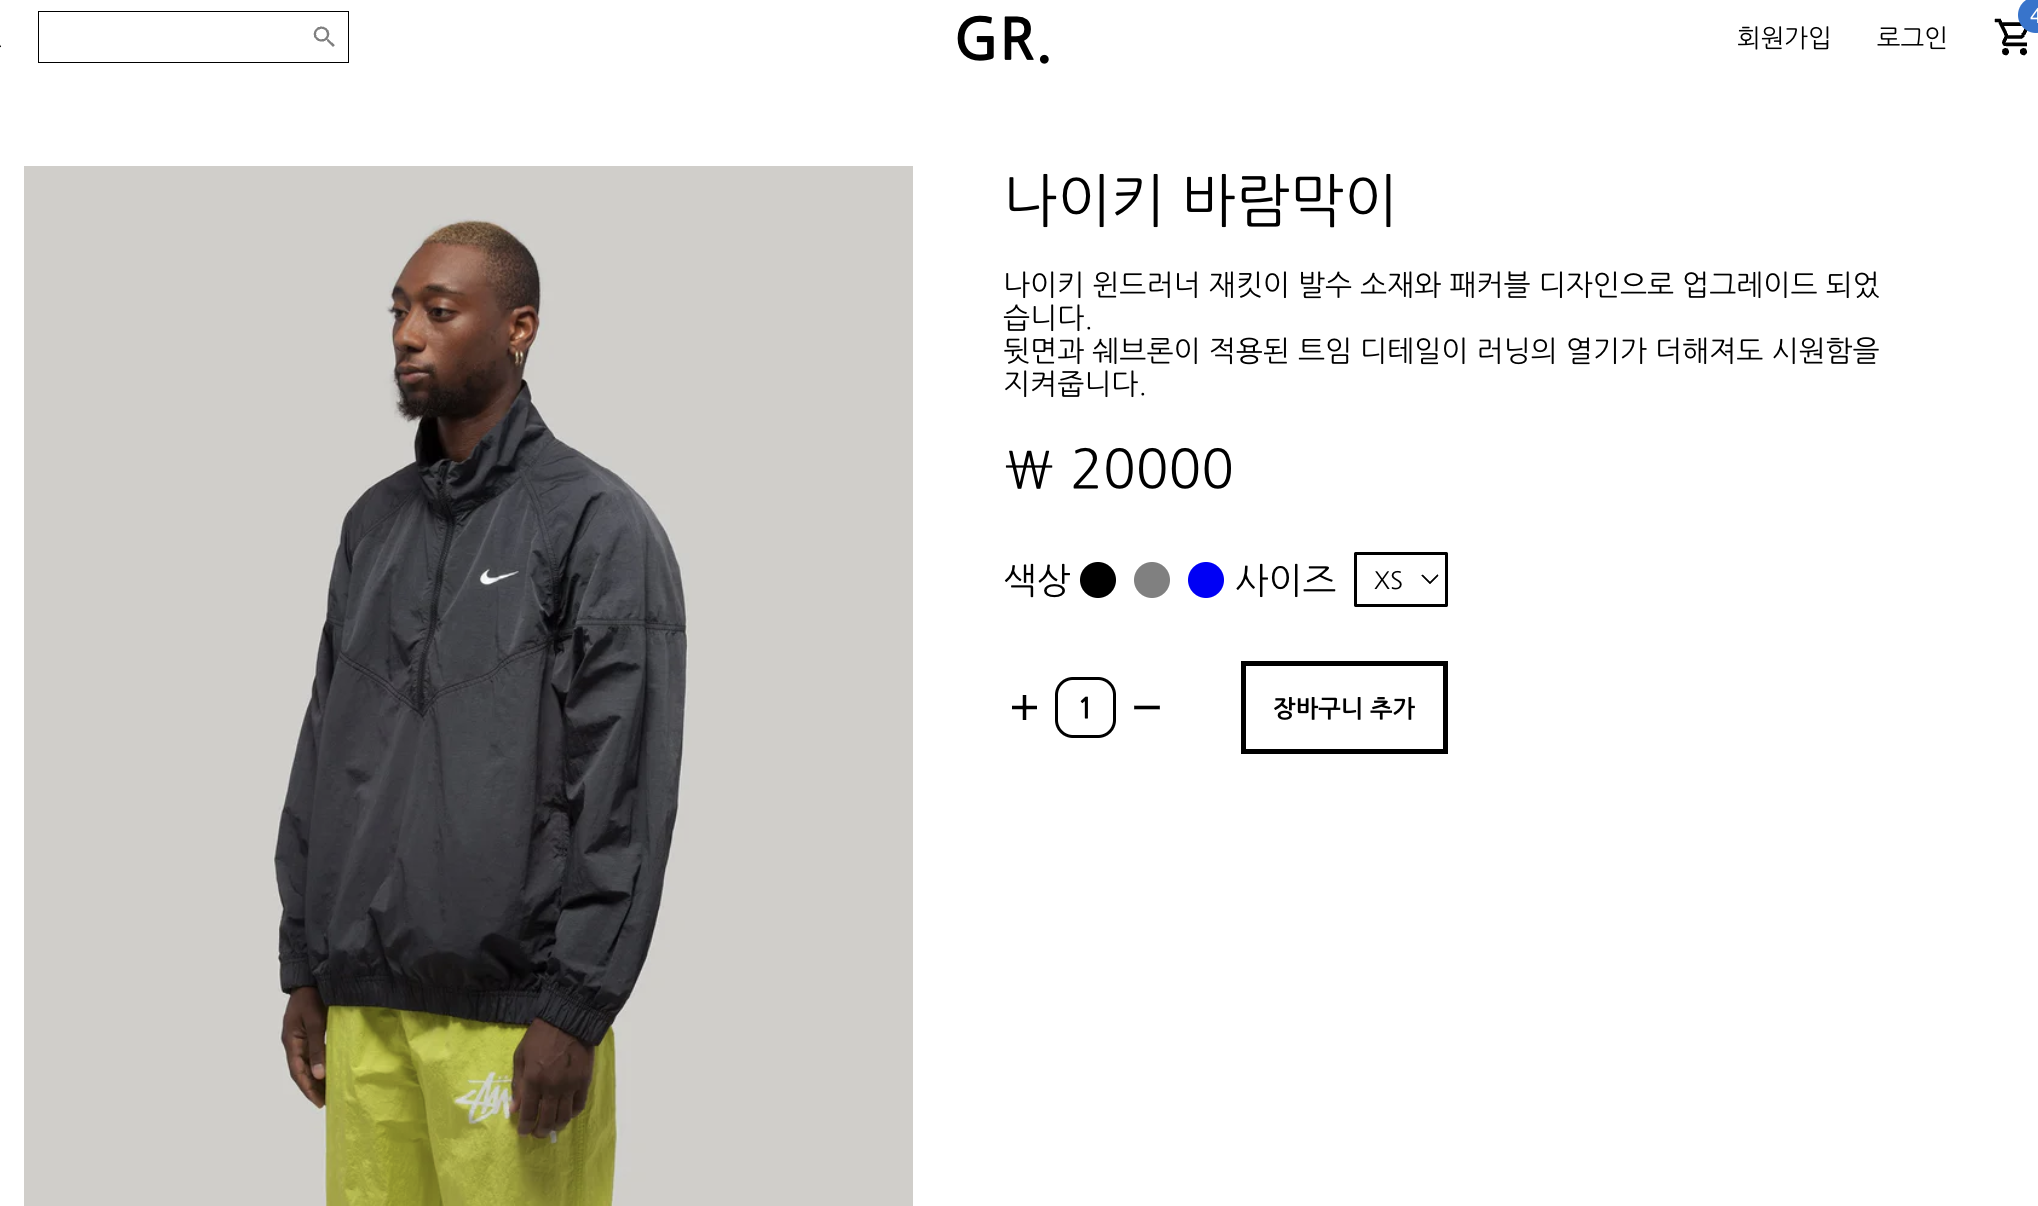The width and height of the screenshot is (2038, 1206).
Task: Select the black color swatch
Action: [x=1098, y=580]
